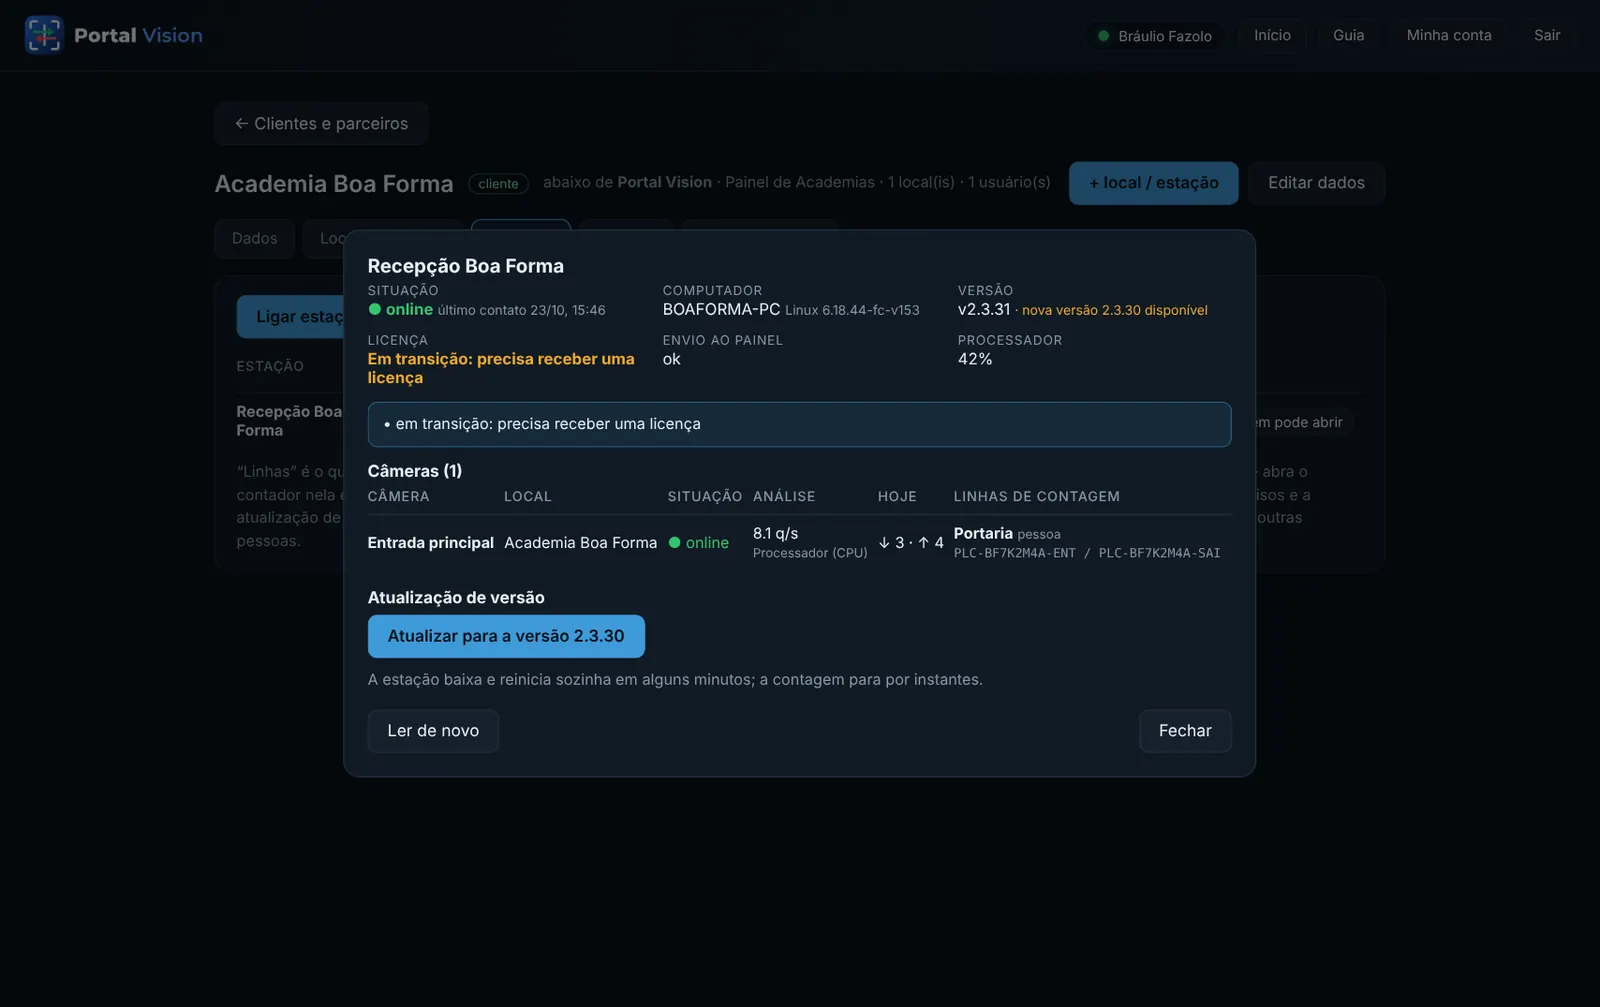Click the nova versão 2.3.30 disponível notice
This screenshot has width=1600, height=1007.
[1114, 311]
